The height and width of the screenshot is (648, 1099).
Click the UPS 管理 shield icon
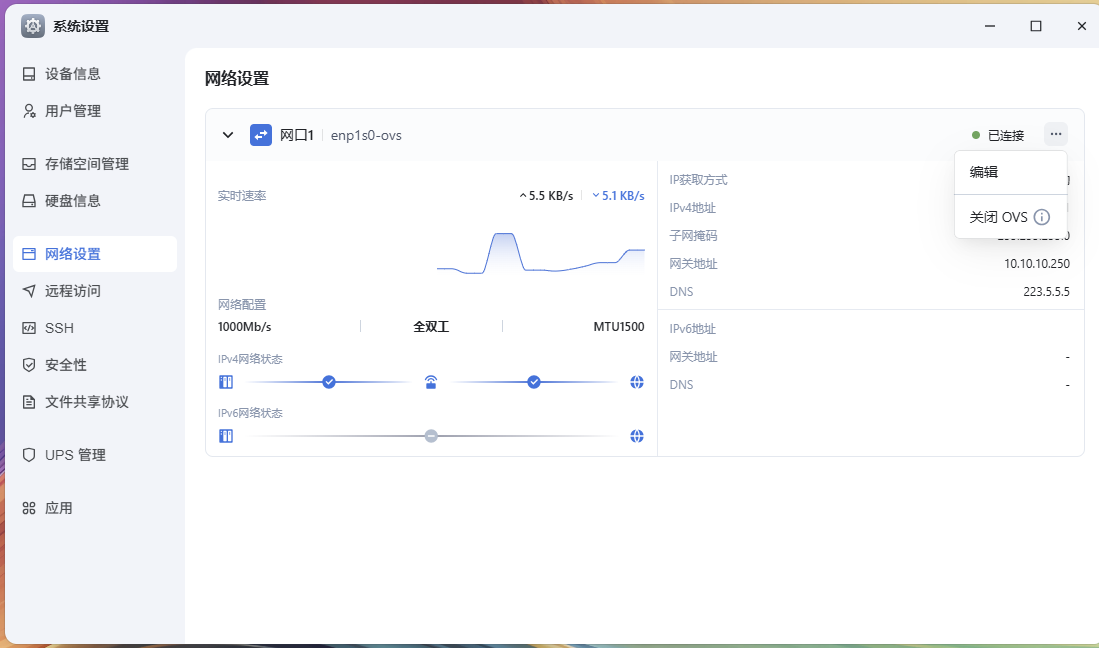(29, 455)
